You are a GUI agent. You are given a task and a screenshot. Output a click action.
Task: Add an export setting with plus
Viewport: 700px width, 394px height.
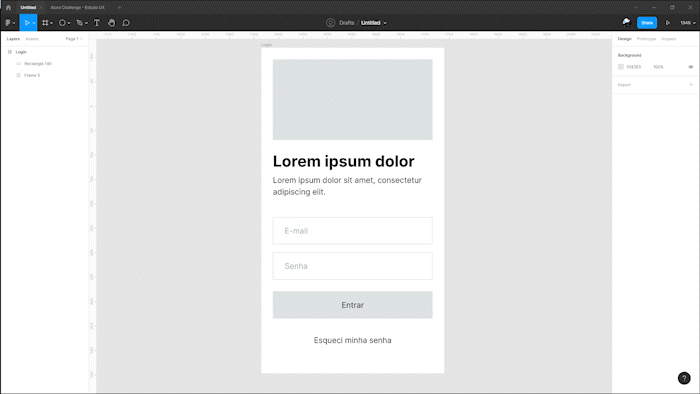(691, 85)
